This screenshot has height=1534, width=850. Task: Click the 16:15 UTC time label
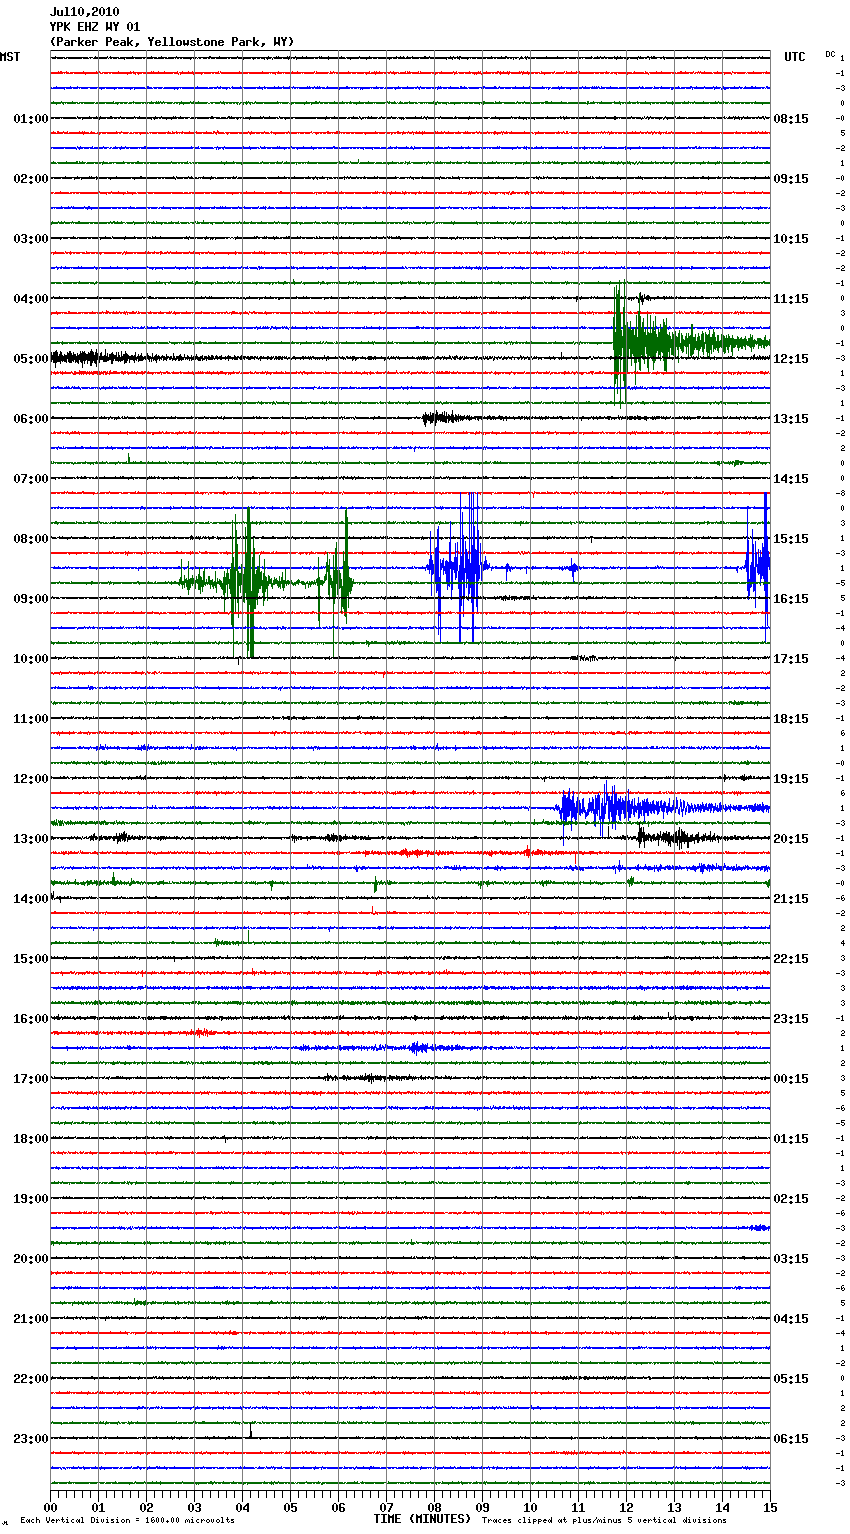[791, 599]
